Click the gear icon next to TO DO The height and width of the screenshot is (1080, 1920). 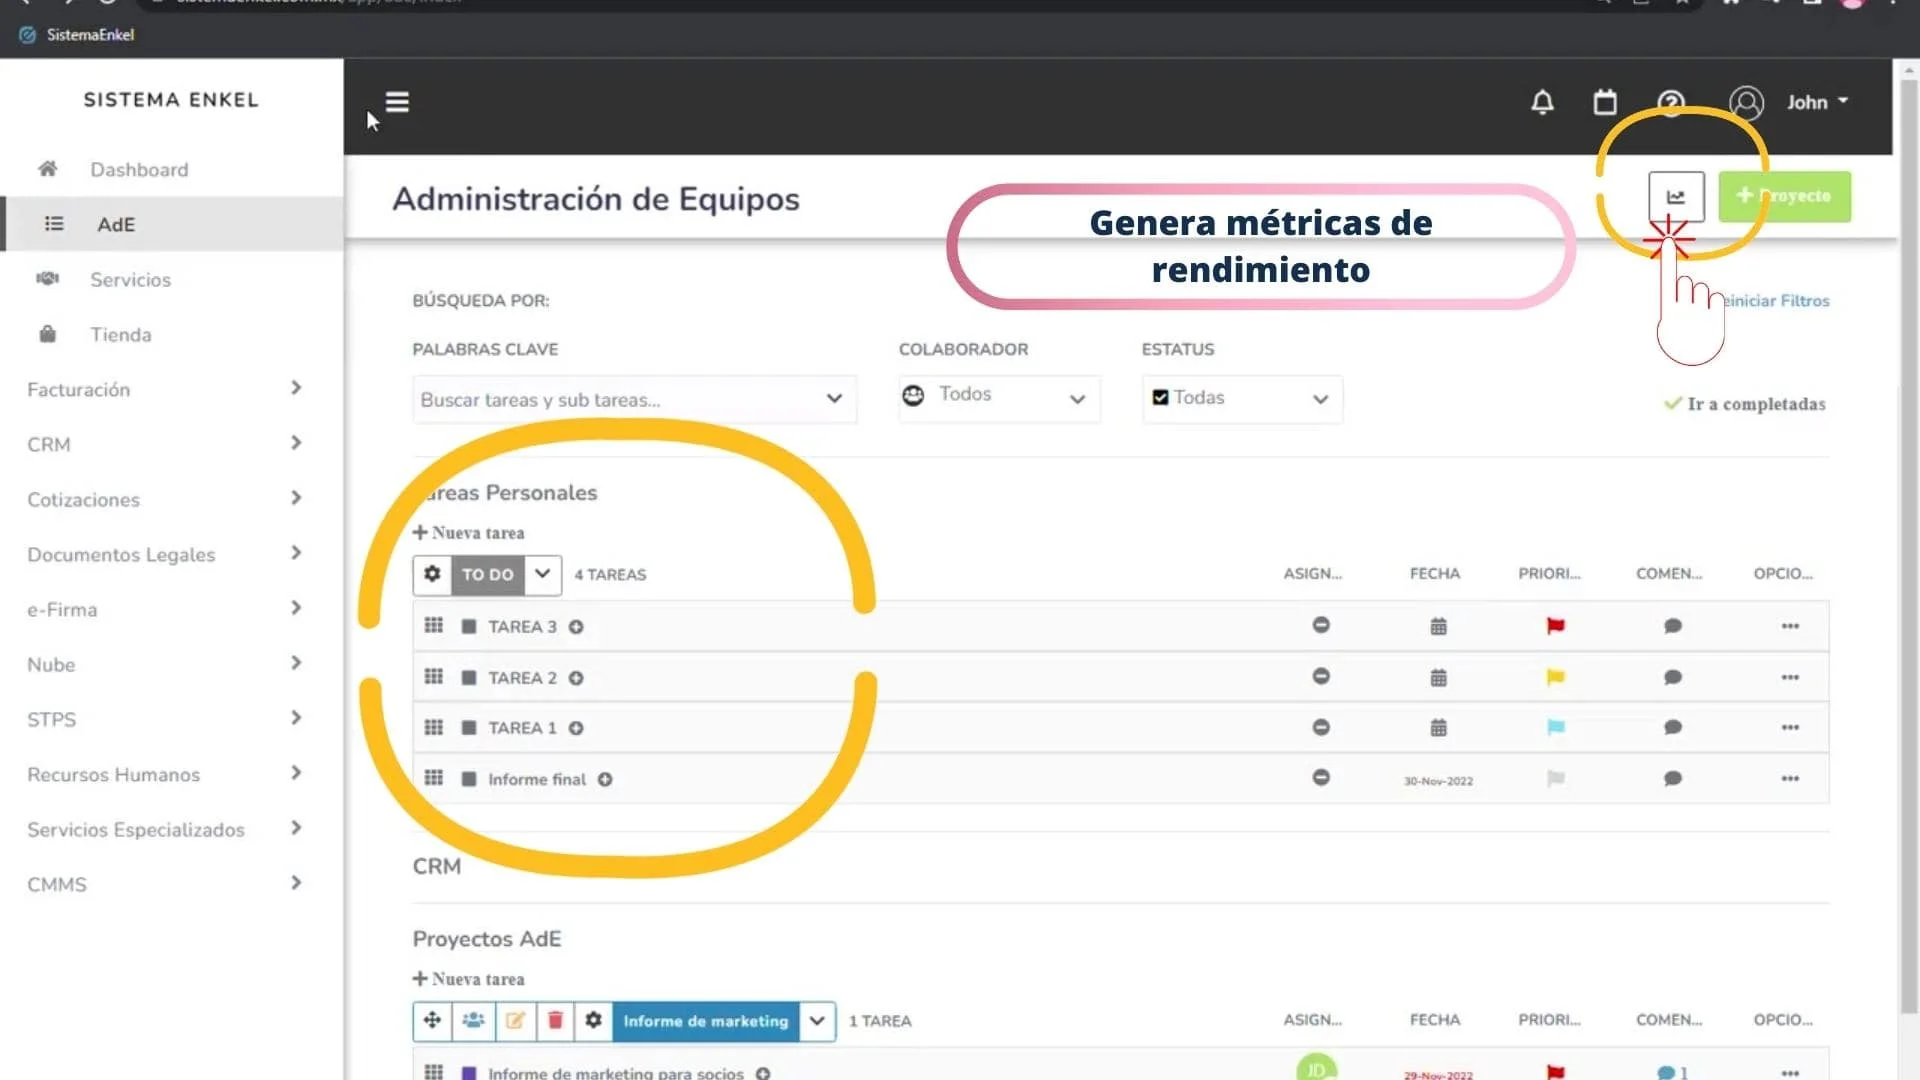point(433,574)
